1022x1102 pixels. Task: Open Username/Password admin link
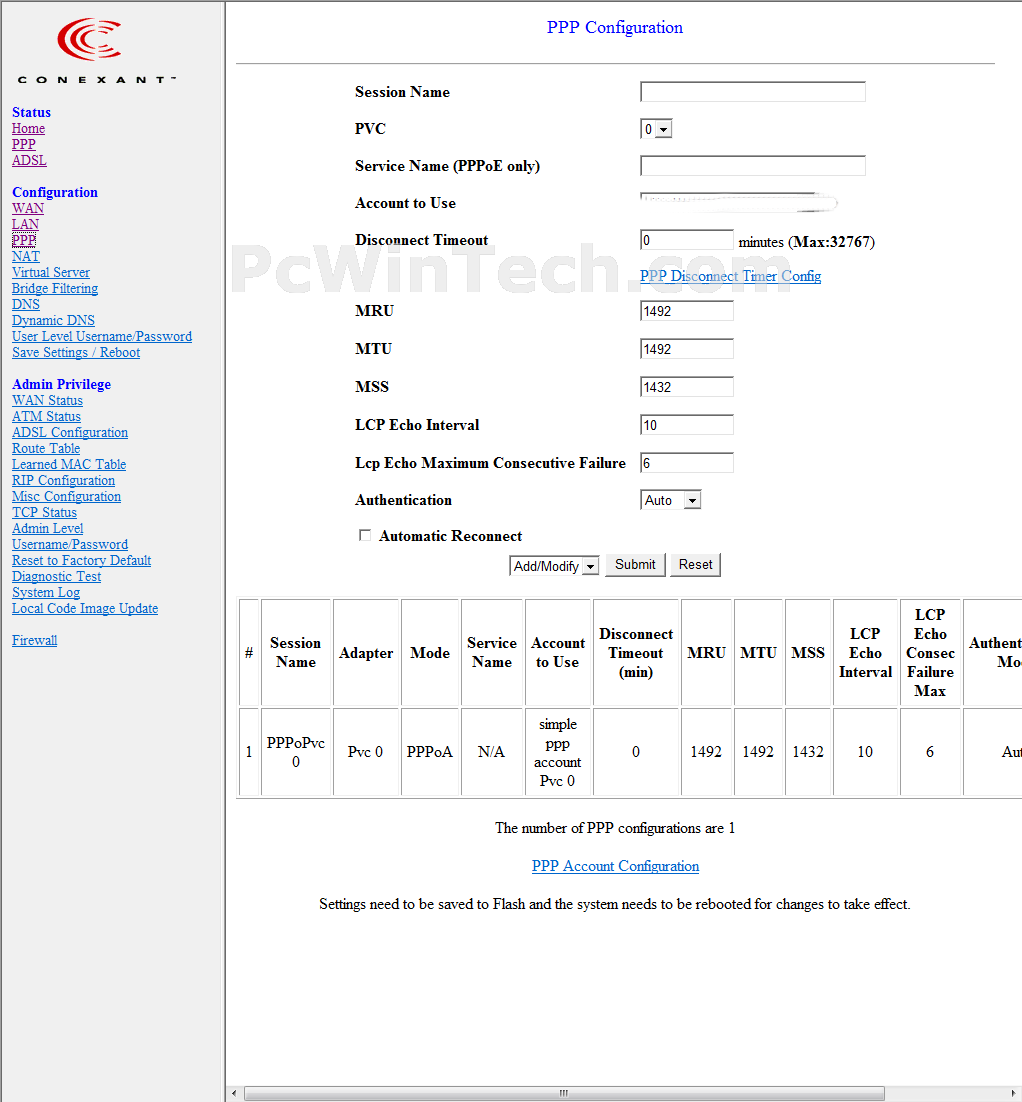coord(70,545)
